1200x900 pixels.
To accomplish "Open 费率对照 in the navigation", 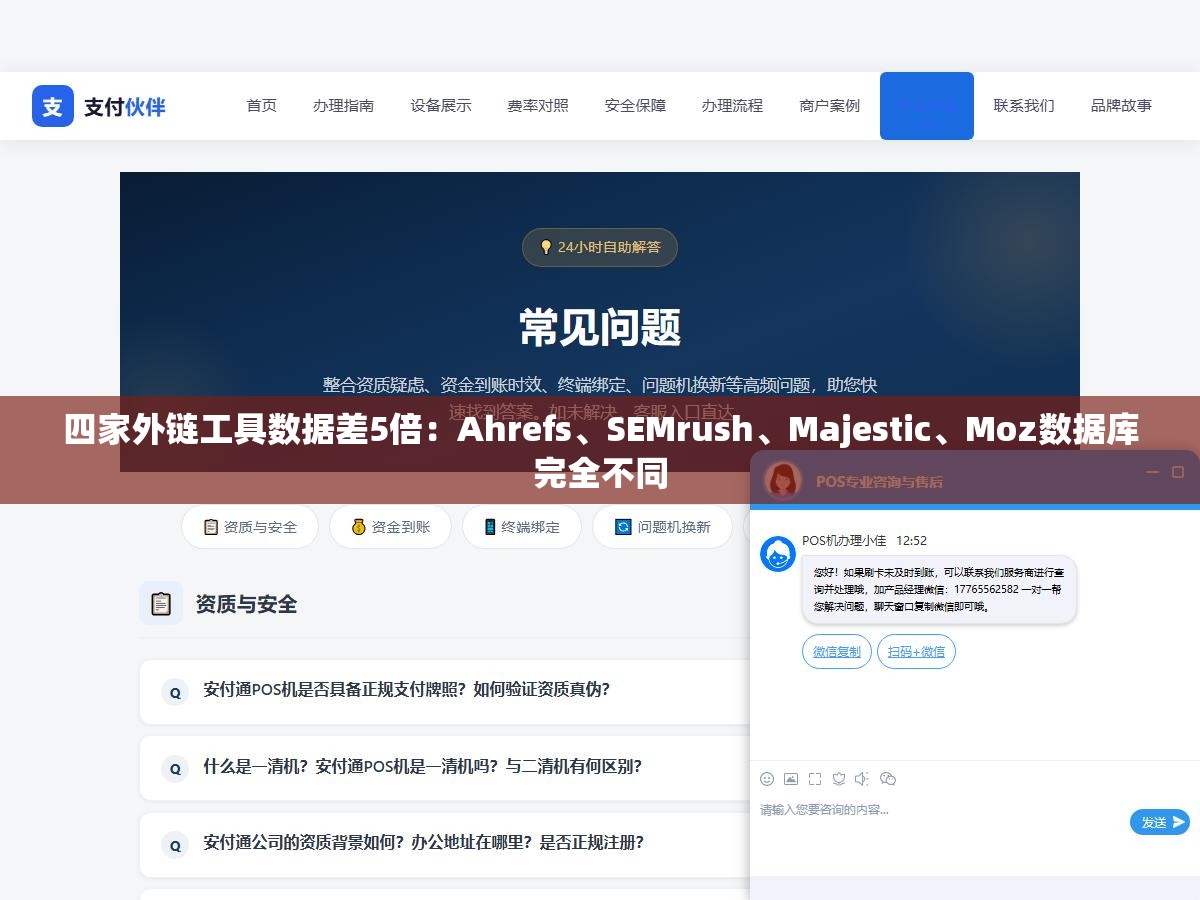I will 538,105.
